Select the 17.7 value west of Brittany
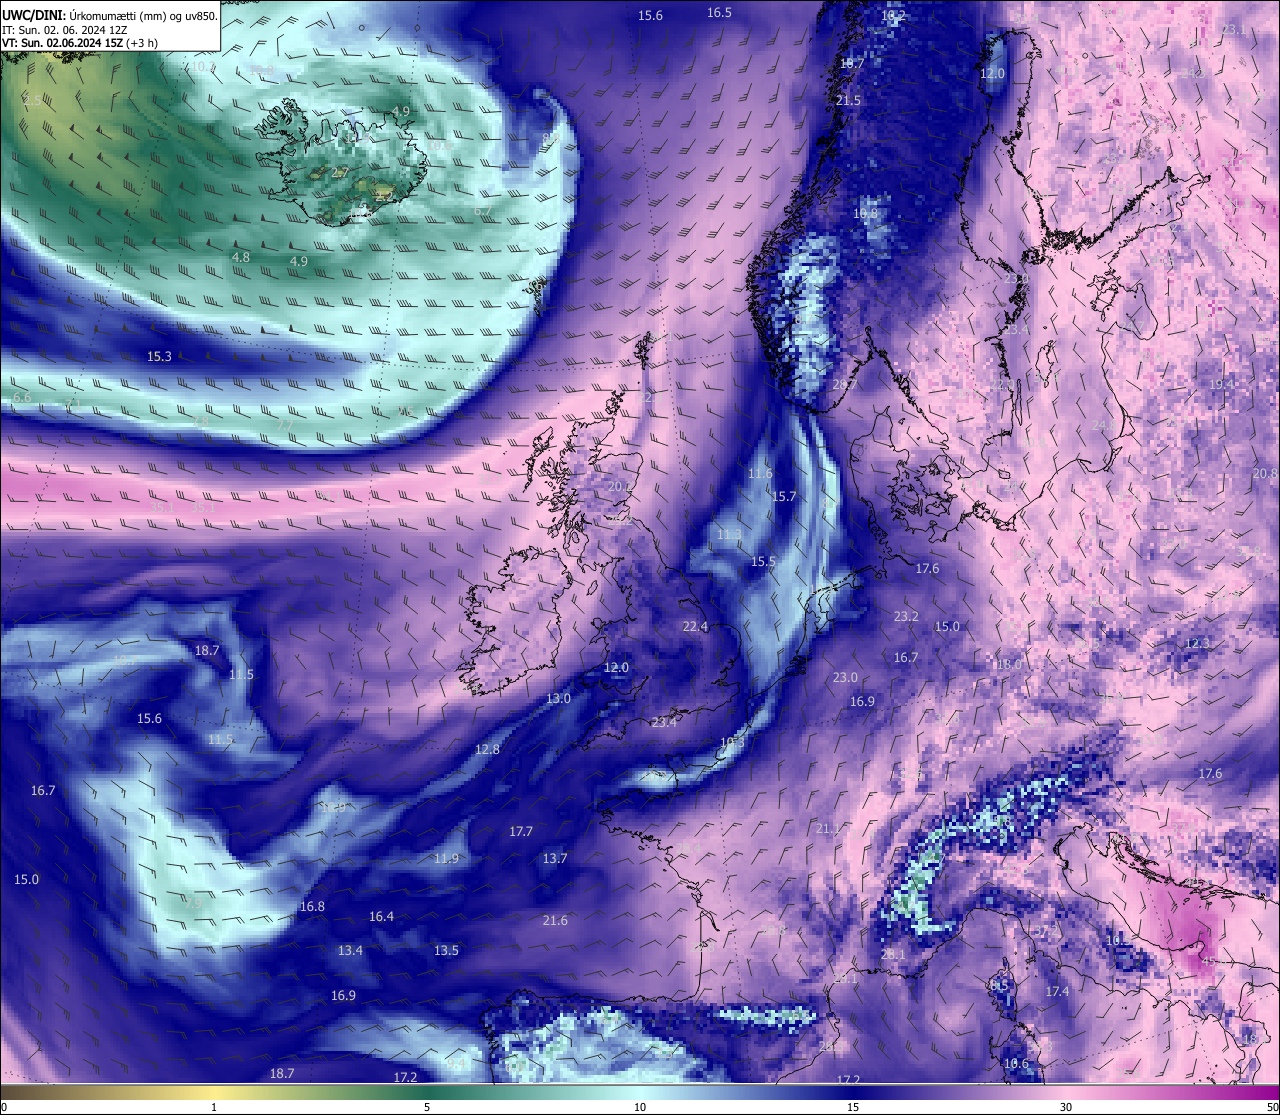The width and height of the screenshot is (1280, 1115). point(521,832)
